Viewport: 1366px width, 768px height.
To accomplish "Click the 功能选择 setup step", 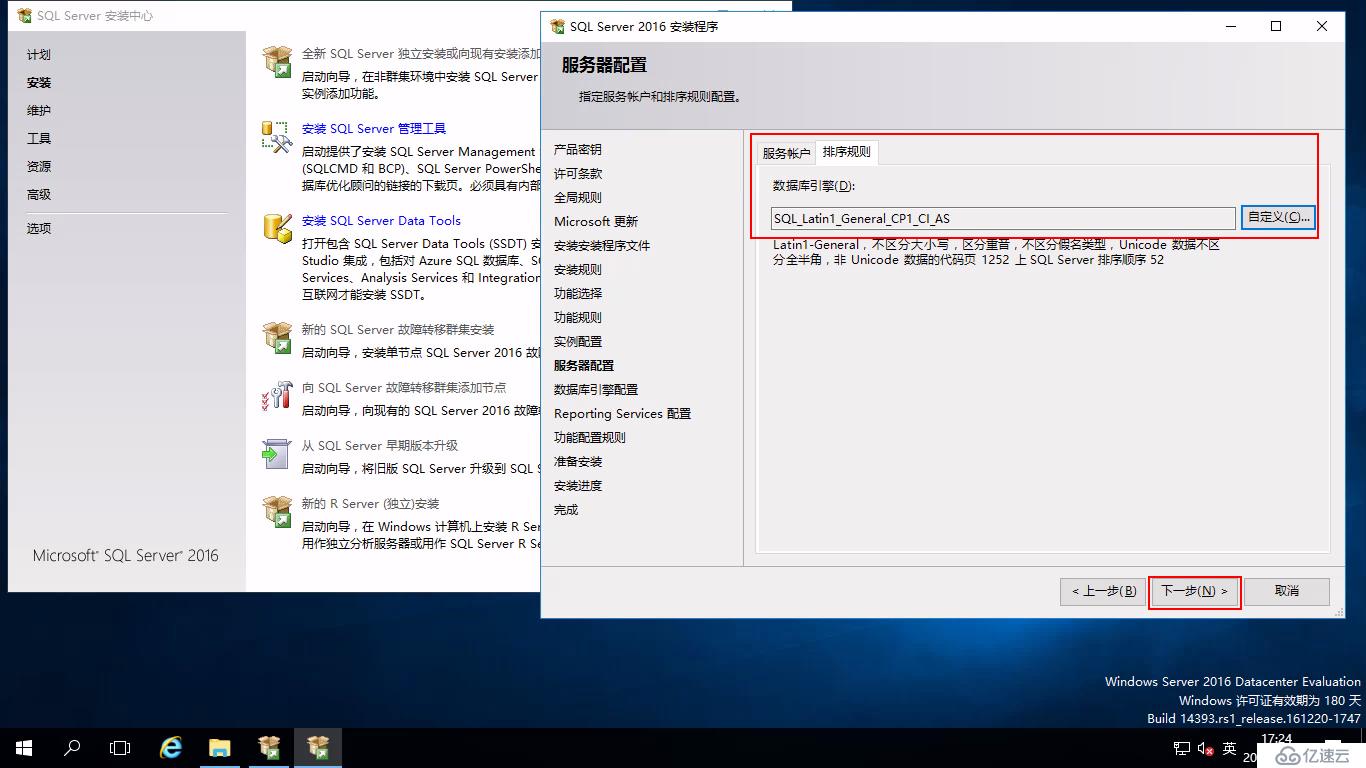I will [578, 294].
